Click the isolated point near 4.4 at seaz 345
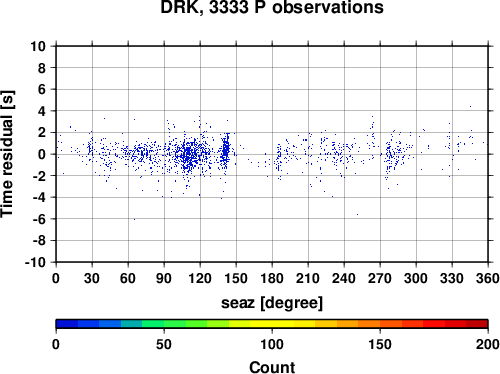The width and height of the screenshot is (500, 374). [x=470, y=106]
